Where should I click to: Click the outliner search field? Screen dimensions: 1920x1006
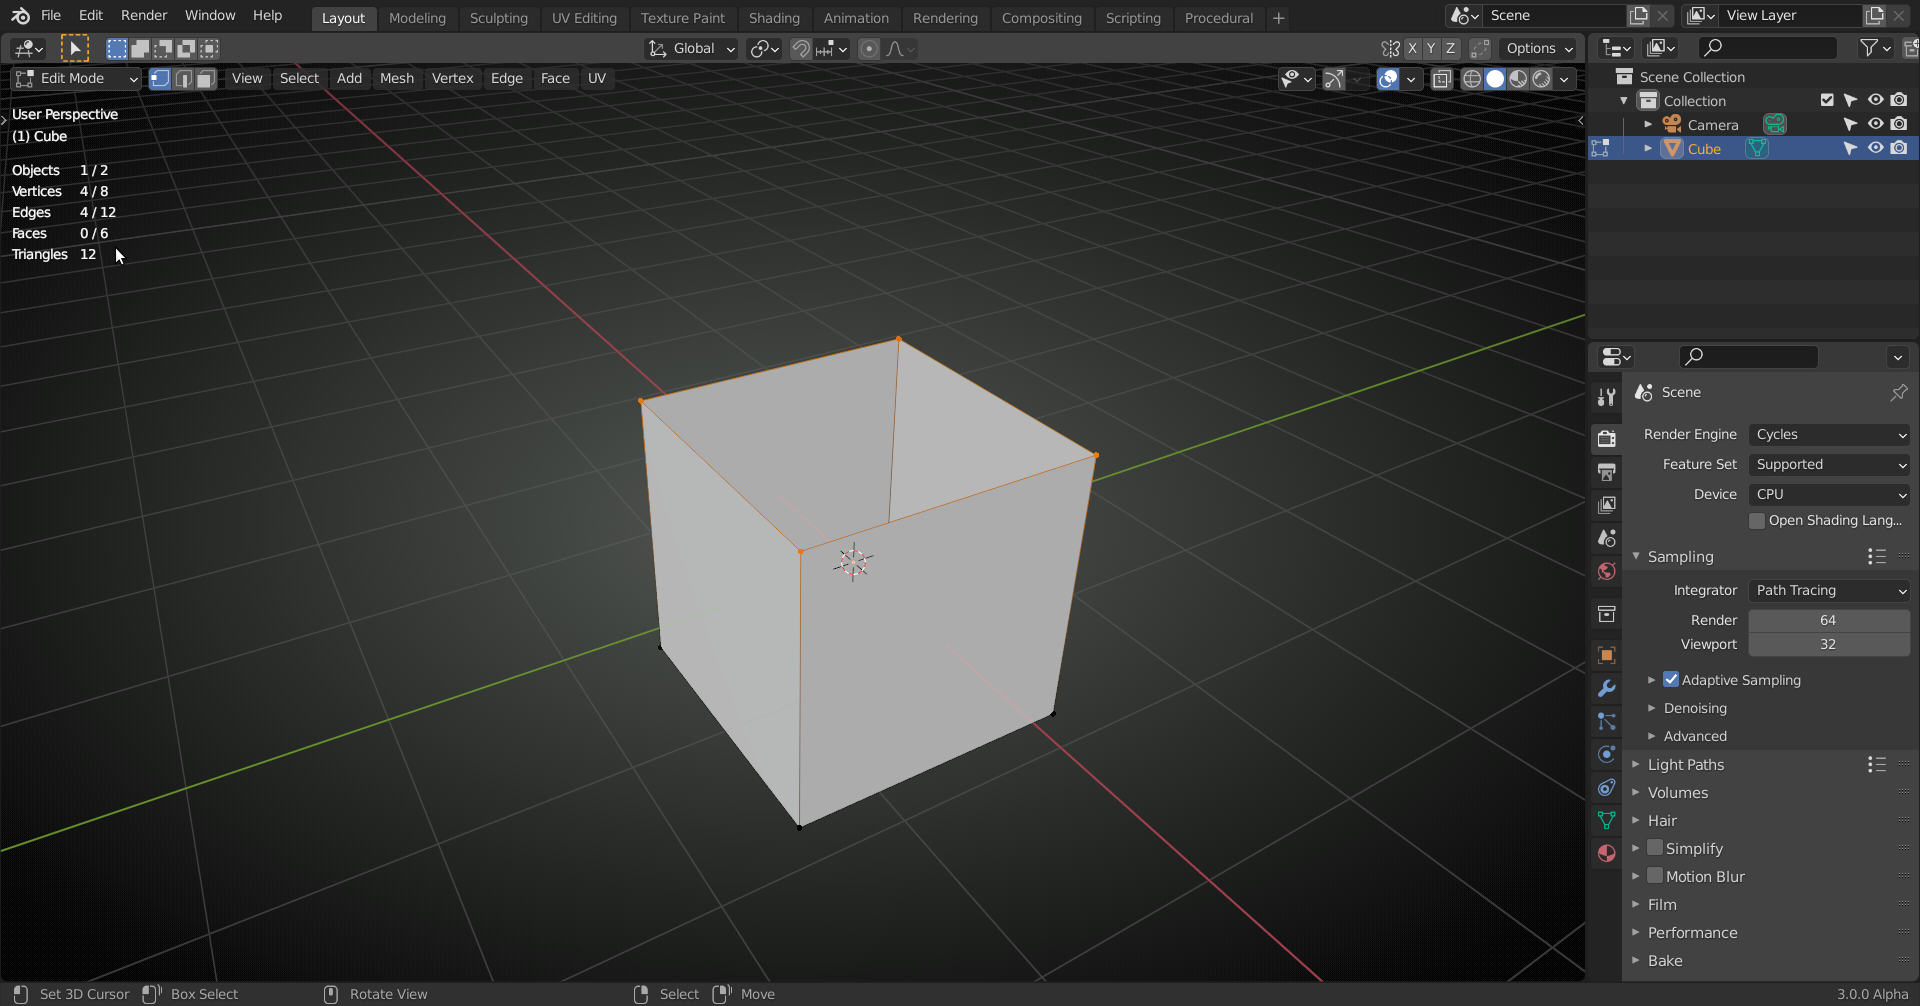(1768, 48)
